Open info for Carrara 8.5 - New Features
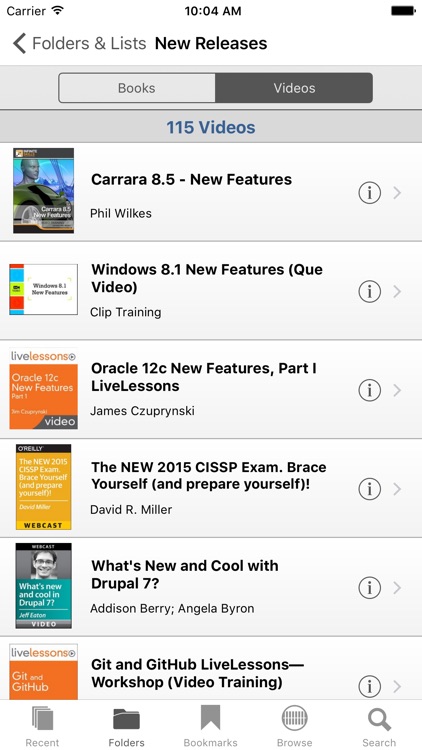 369,193
